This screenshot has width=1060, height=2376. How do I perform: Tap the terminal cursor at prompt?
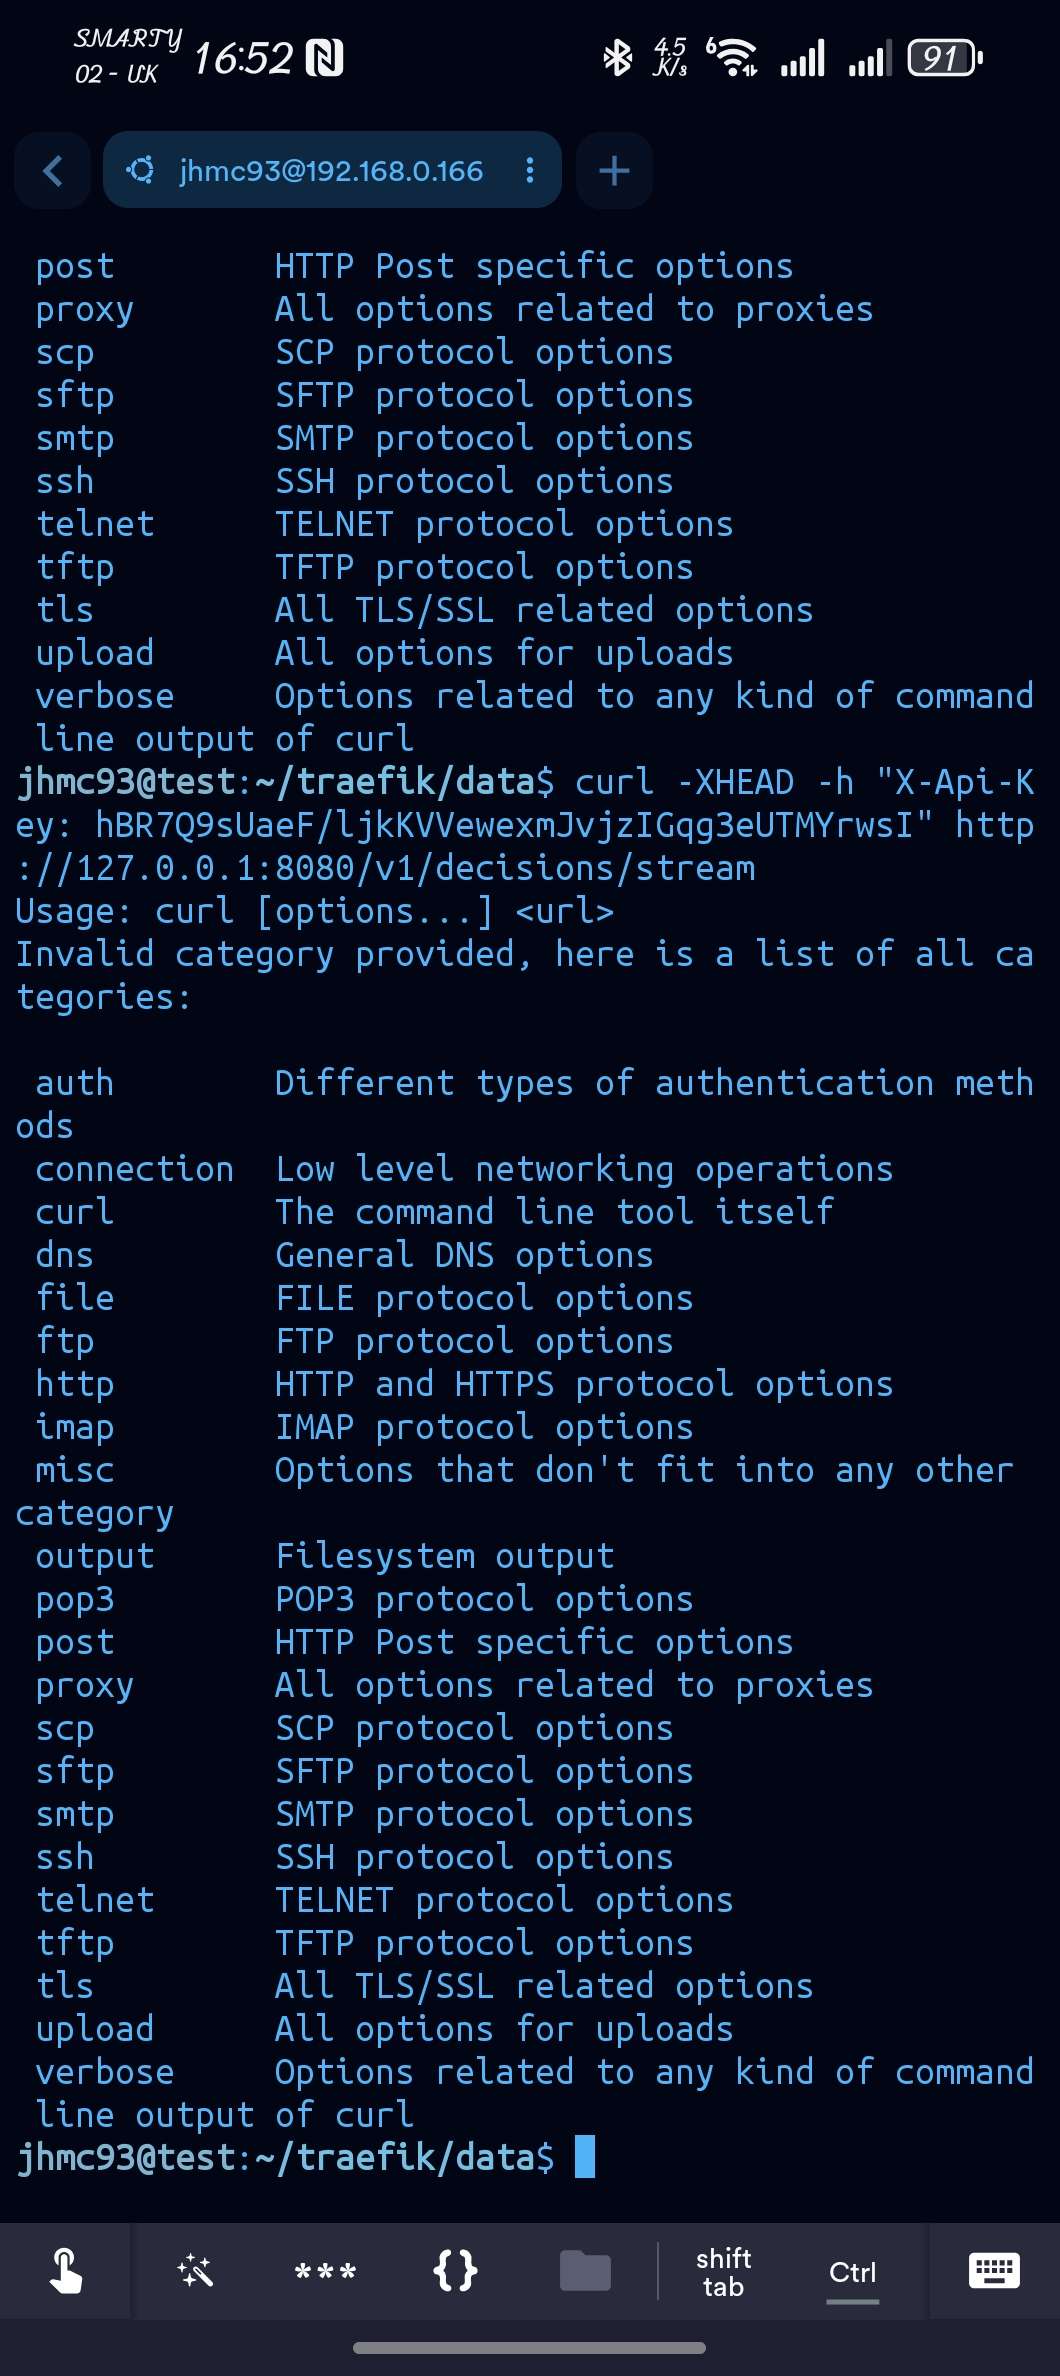click(x=585, y=2157)
